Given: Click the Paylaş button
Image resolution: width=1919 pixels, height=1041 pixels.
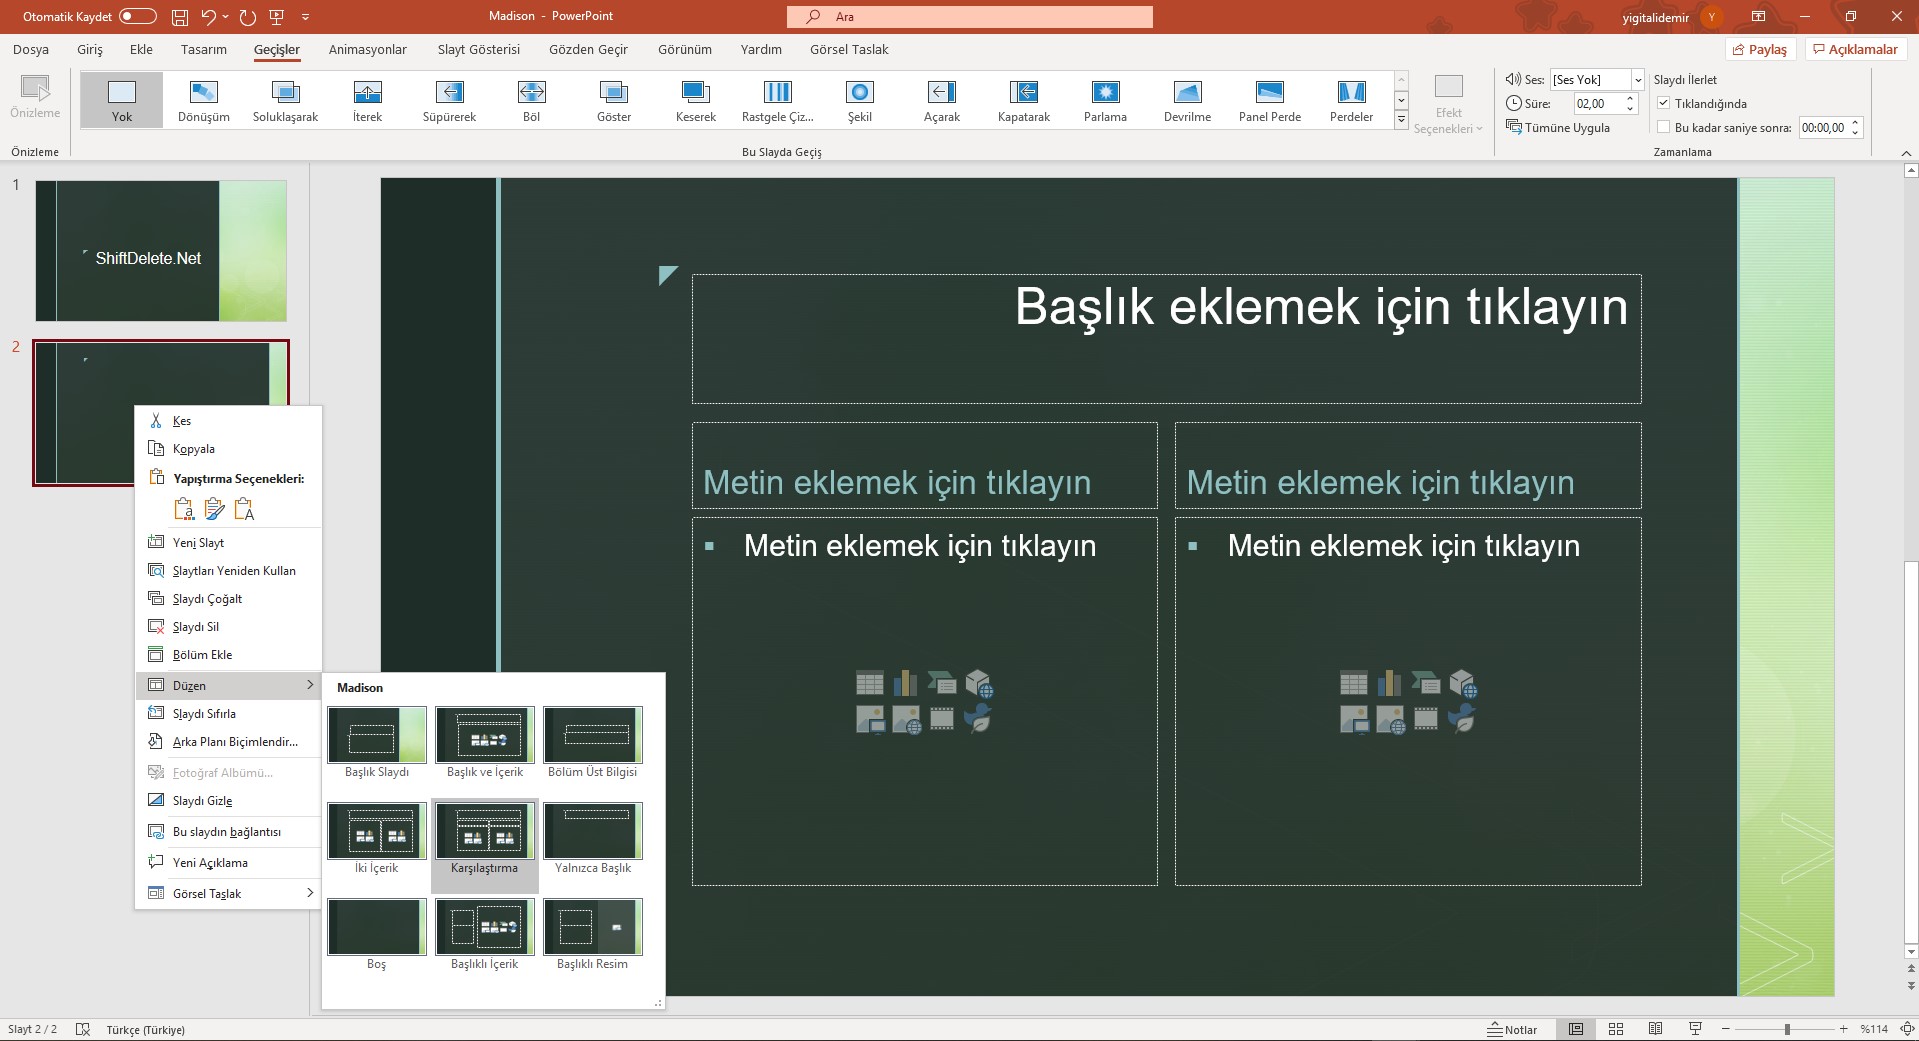Looking at the screenshot, I should coord(1760,49).
